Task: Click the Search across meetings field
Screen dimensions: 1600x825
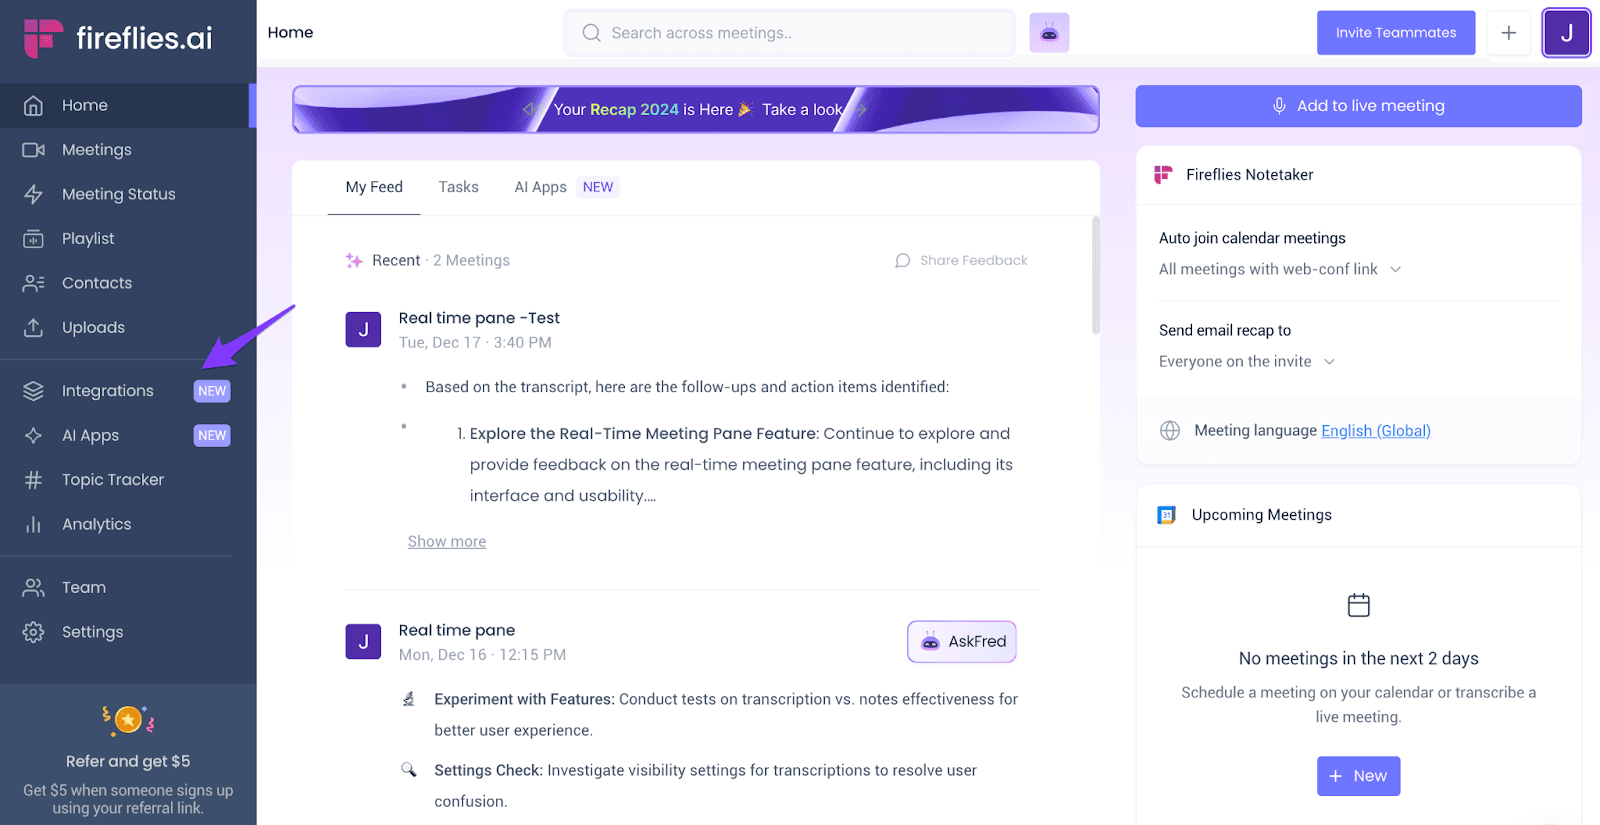Action: [790, 33]
